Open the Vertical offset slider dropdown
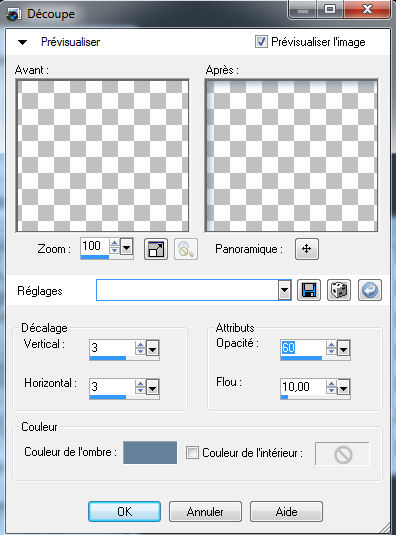Screen dimensions: 396x535 click(152, 349)
